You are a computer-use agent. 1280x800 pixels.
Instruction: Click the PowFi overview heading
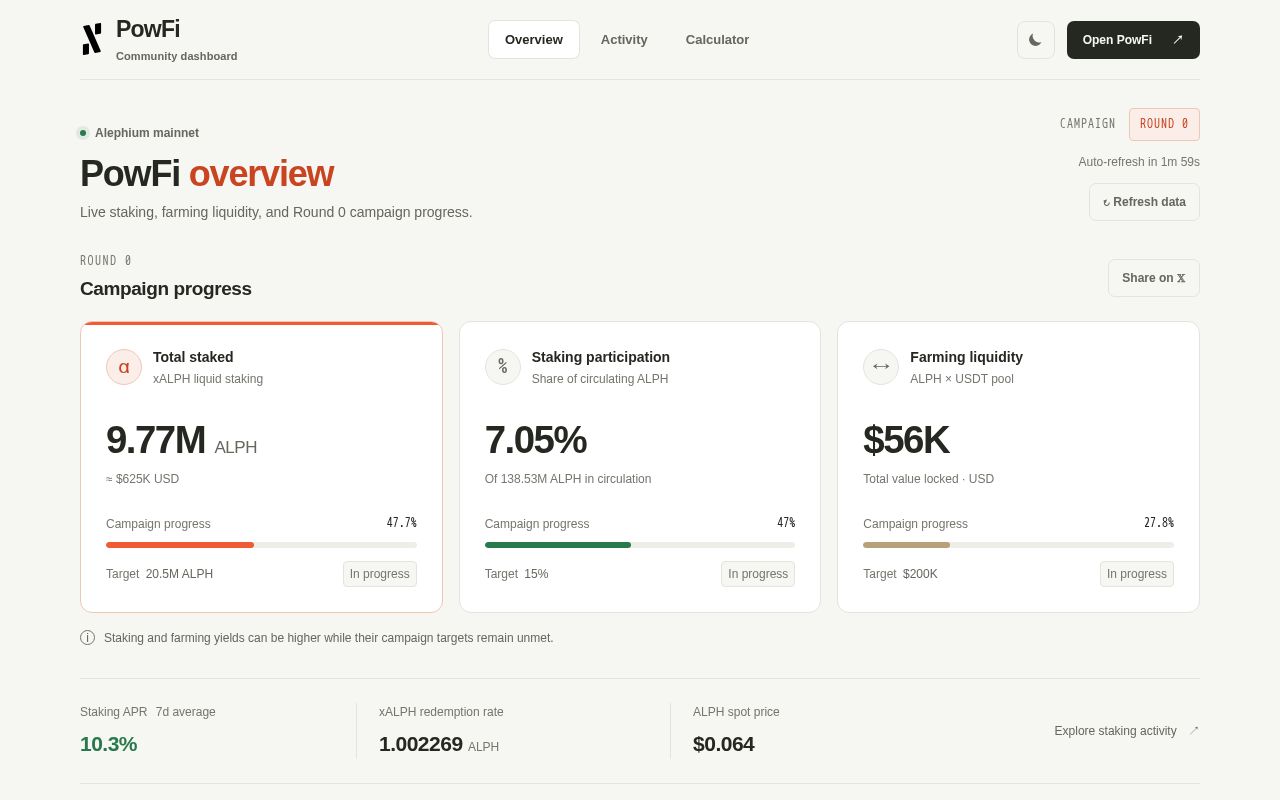coord(206,173)
